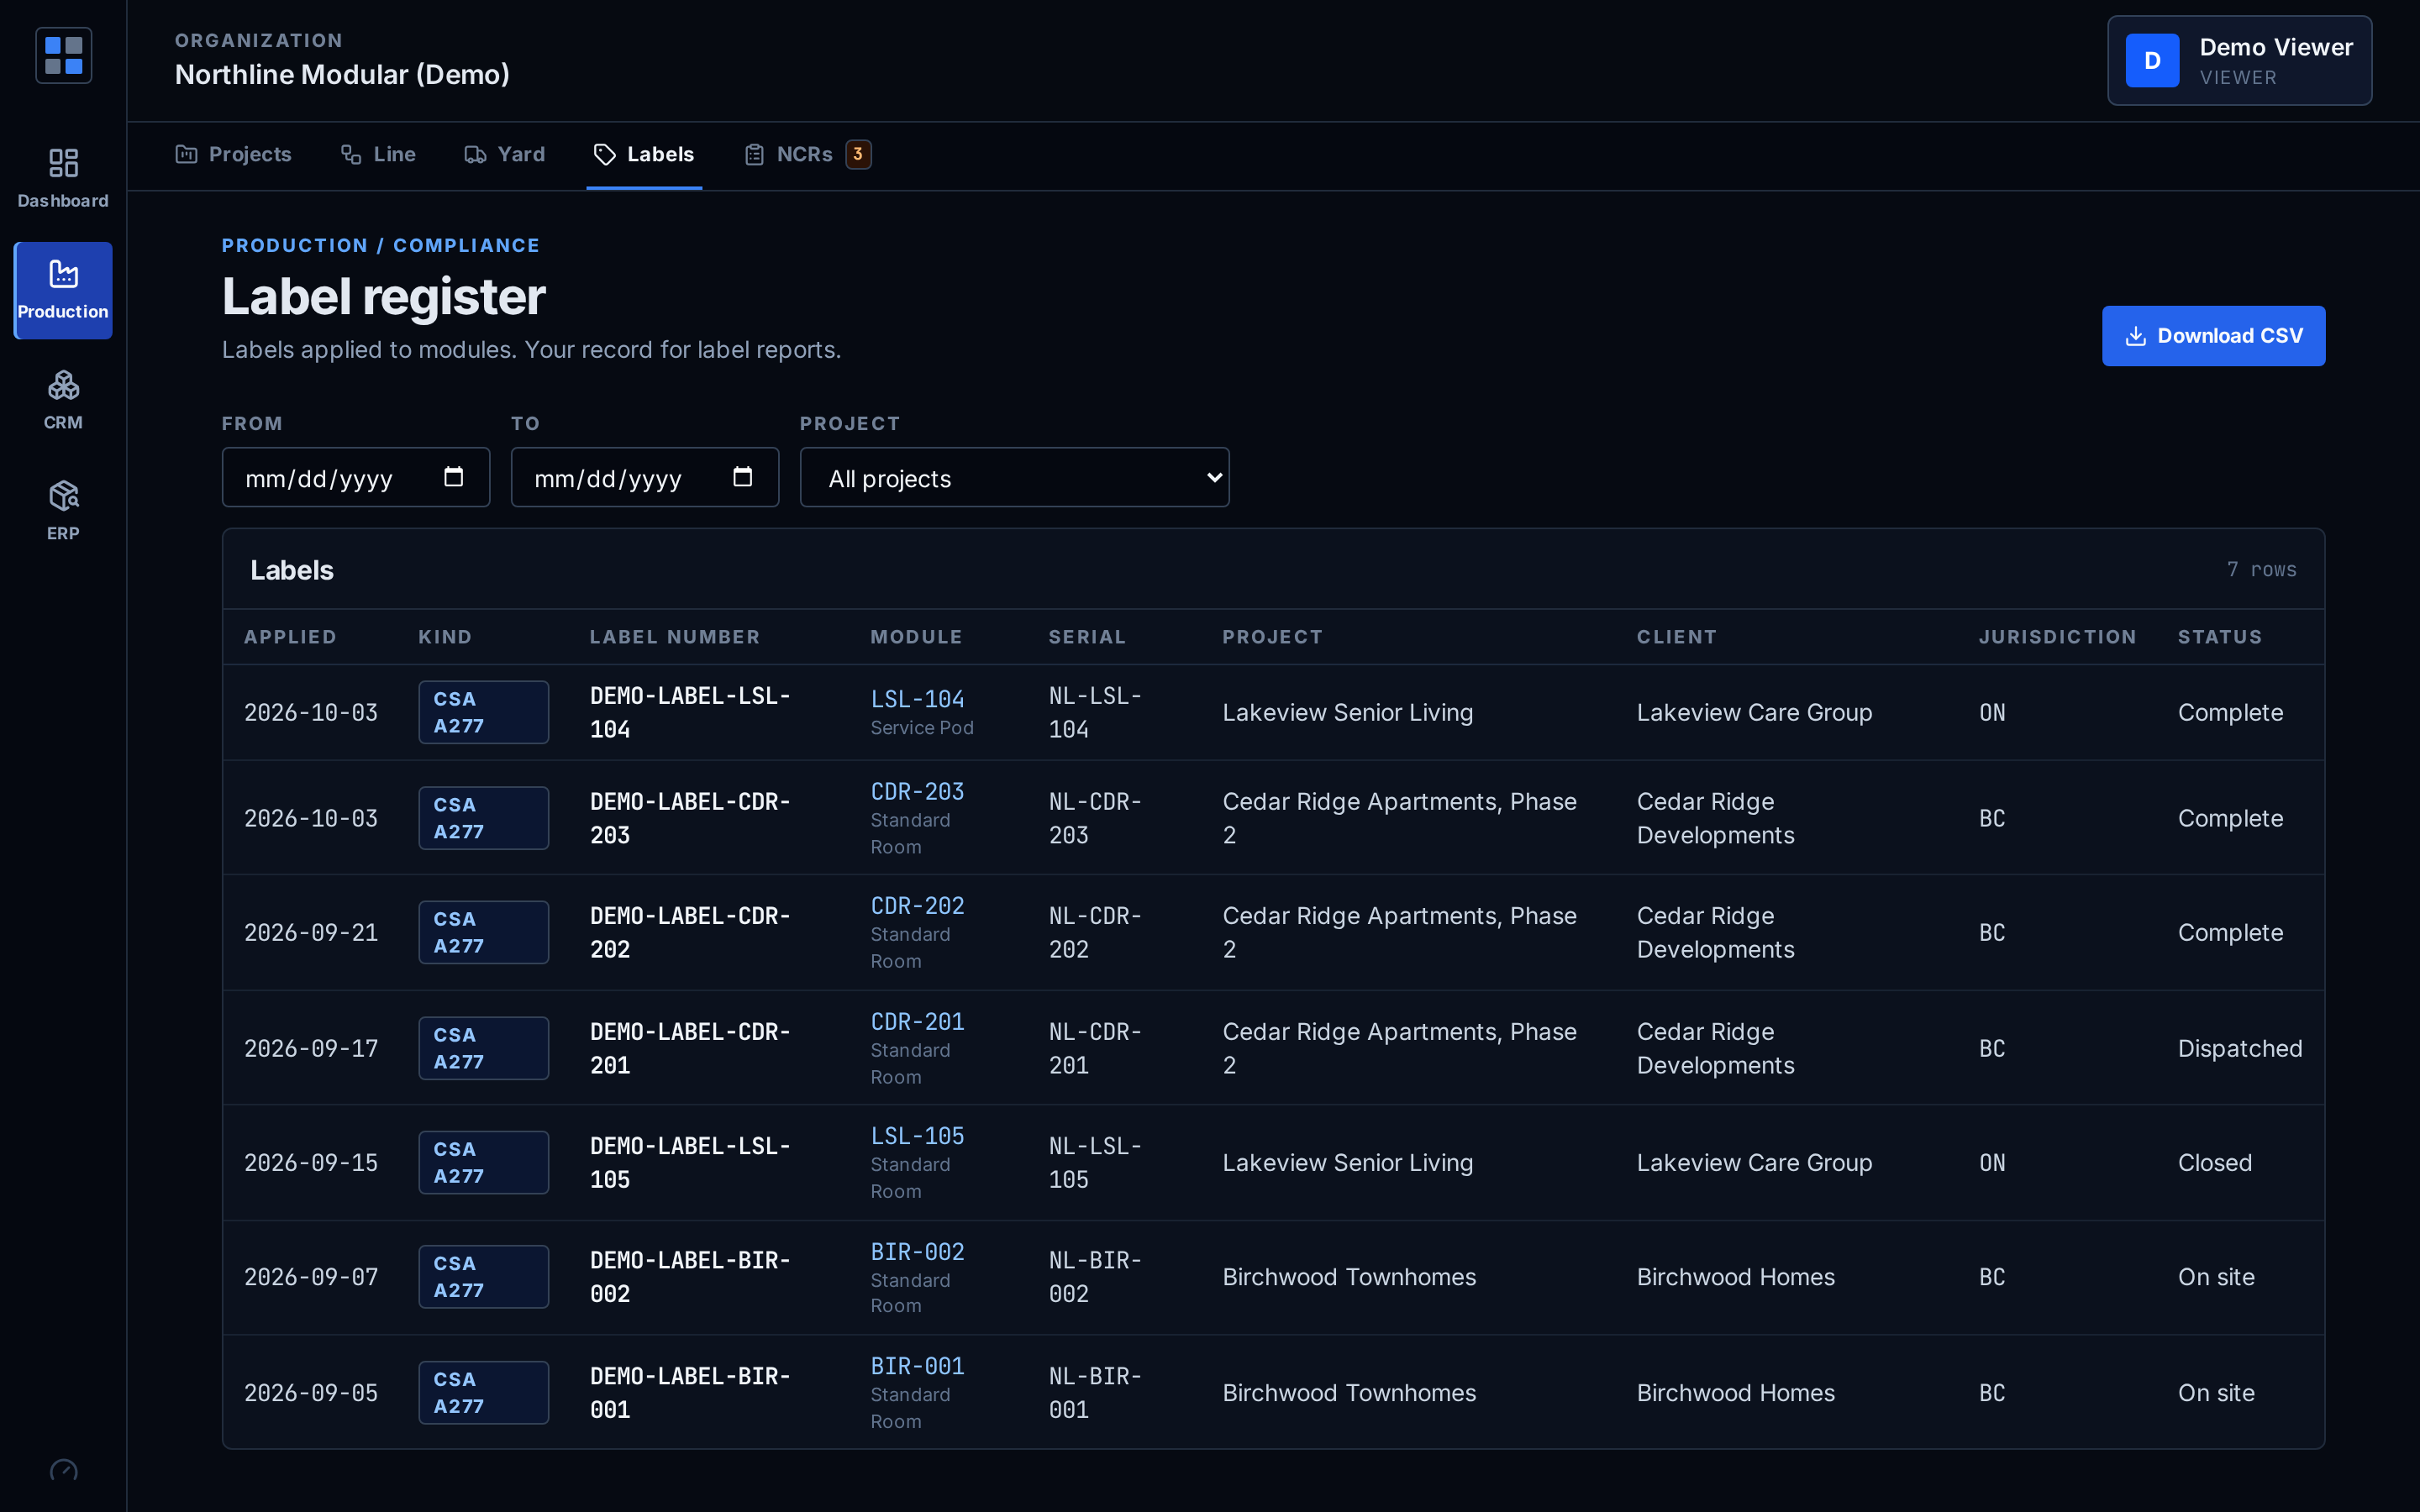This screenshot has width=2420, height=1512.
Task: Focus the From date input field
Action: [356, 477]
